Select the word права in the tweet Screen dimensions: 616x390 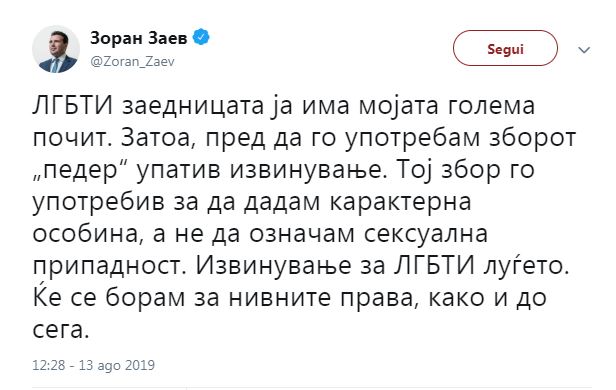point(378,300)
